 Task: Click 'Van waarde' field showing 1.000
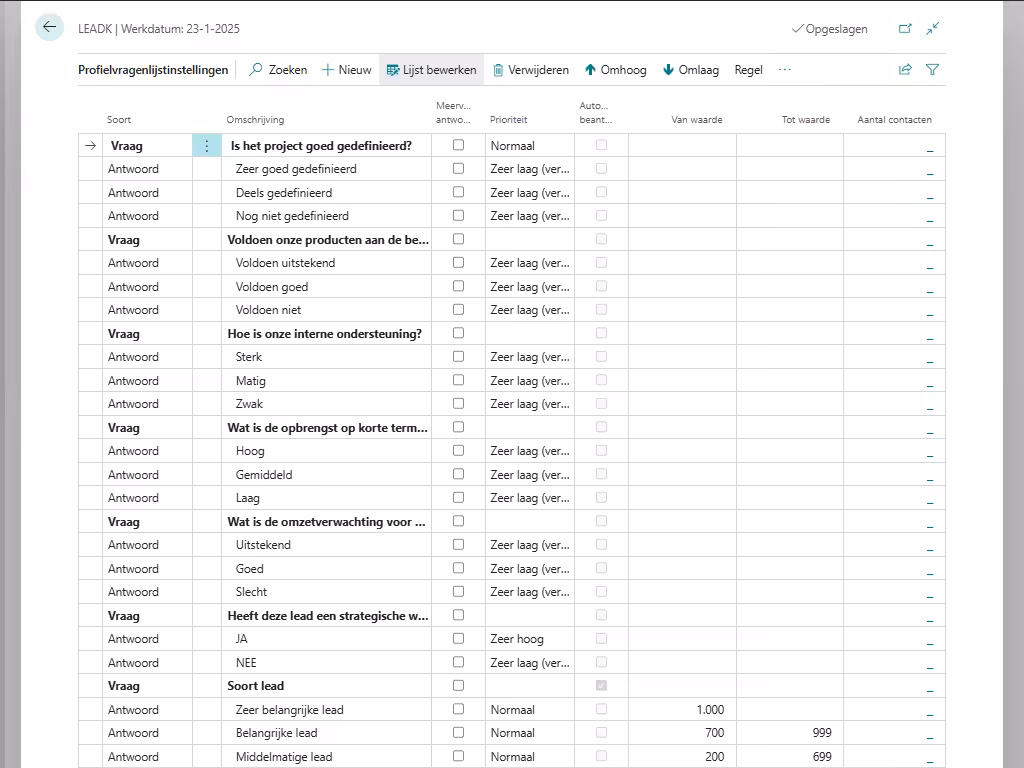point(682,710)
